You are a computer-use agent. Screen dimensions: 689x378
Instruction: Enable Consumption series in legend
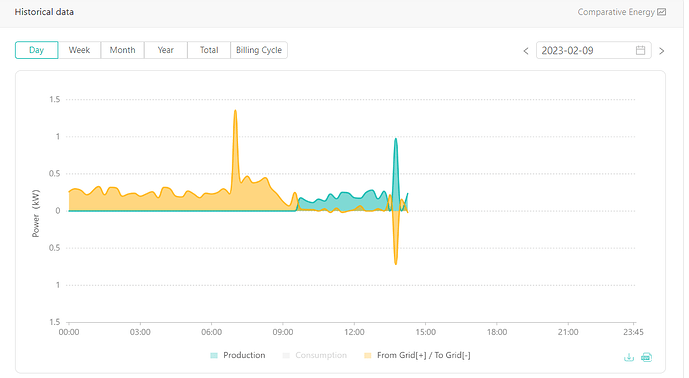(x=315, y=355)
